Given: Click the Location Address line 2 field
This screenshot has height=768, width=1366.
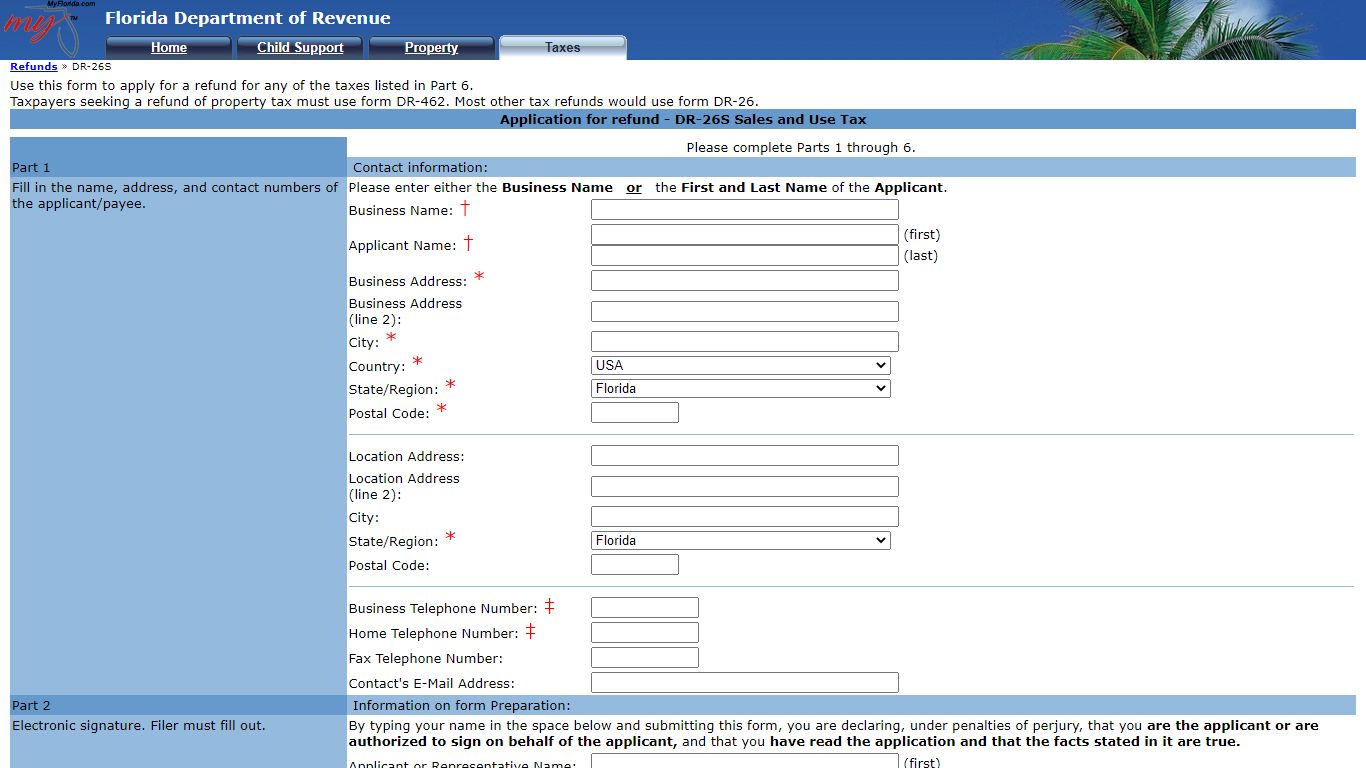Looking at the screenshot, I should pyautogui.click(x=745, y=486).
